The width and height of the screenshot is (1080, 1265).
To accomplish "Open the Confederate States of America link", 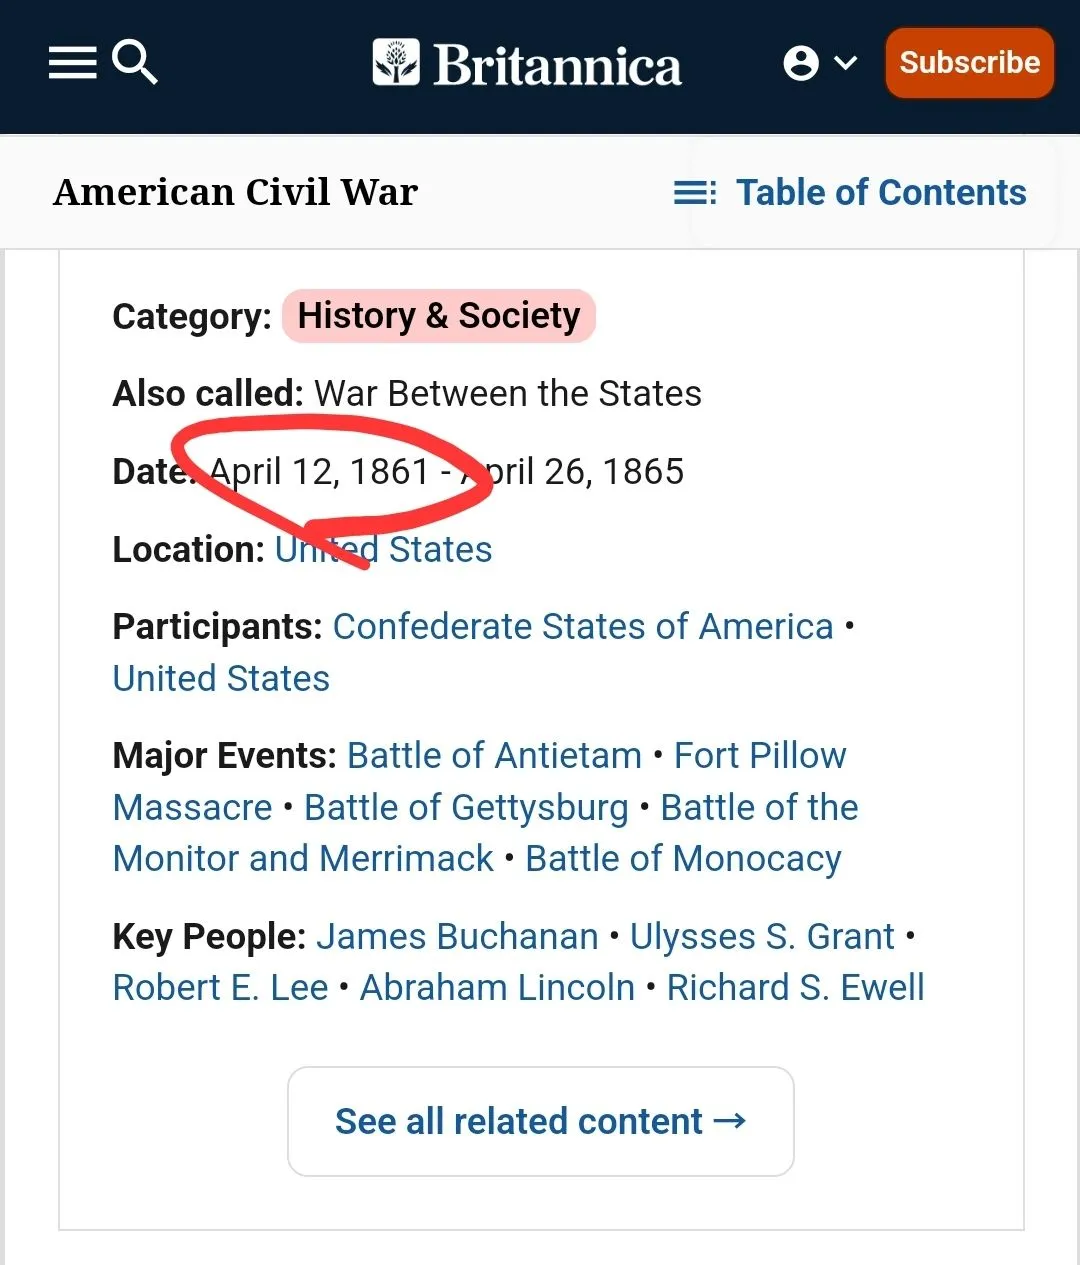I will tap(583, 626).
